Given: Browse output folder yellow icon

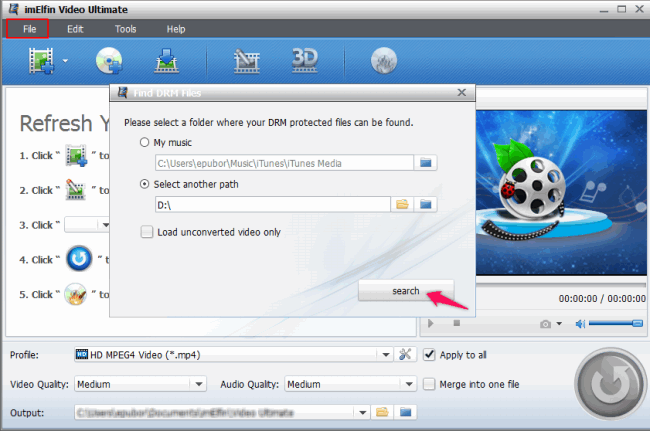Looking at the screenshot, I should tap(382, 412).
